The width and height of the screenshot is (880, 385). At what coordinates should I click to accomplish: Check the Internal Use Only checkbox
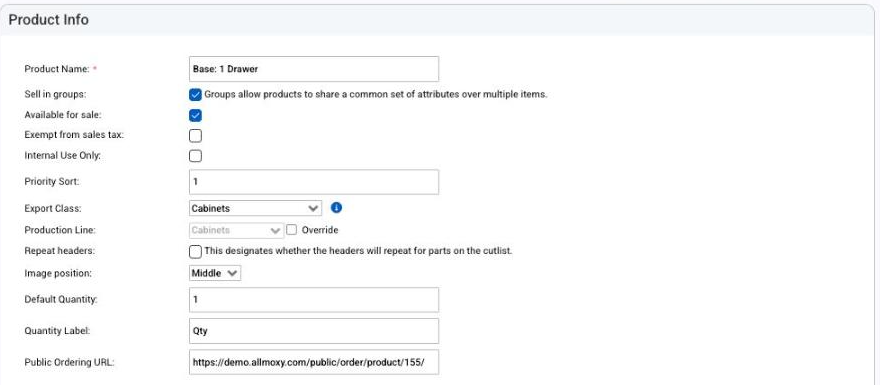[195, 156]
